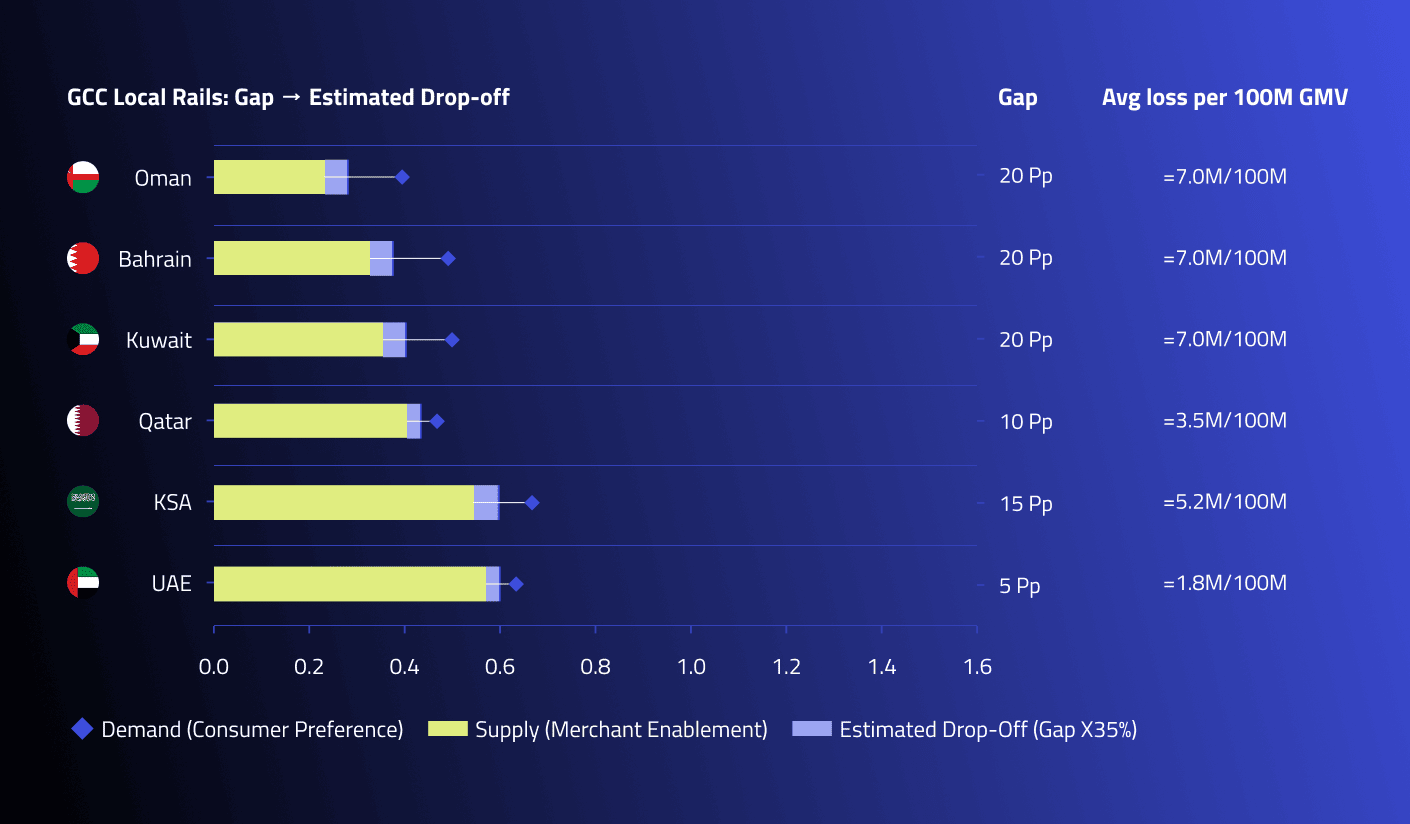Select Qatar's 10 Pp gap value

1026,421
